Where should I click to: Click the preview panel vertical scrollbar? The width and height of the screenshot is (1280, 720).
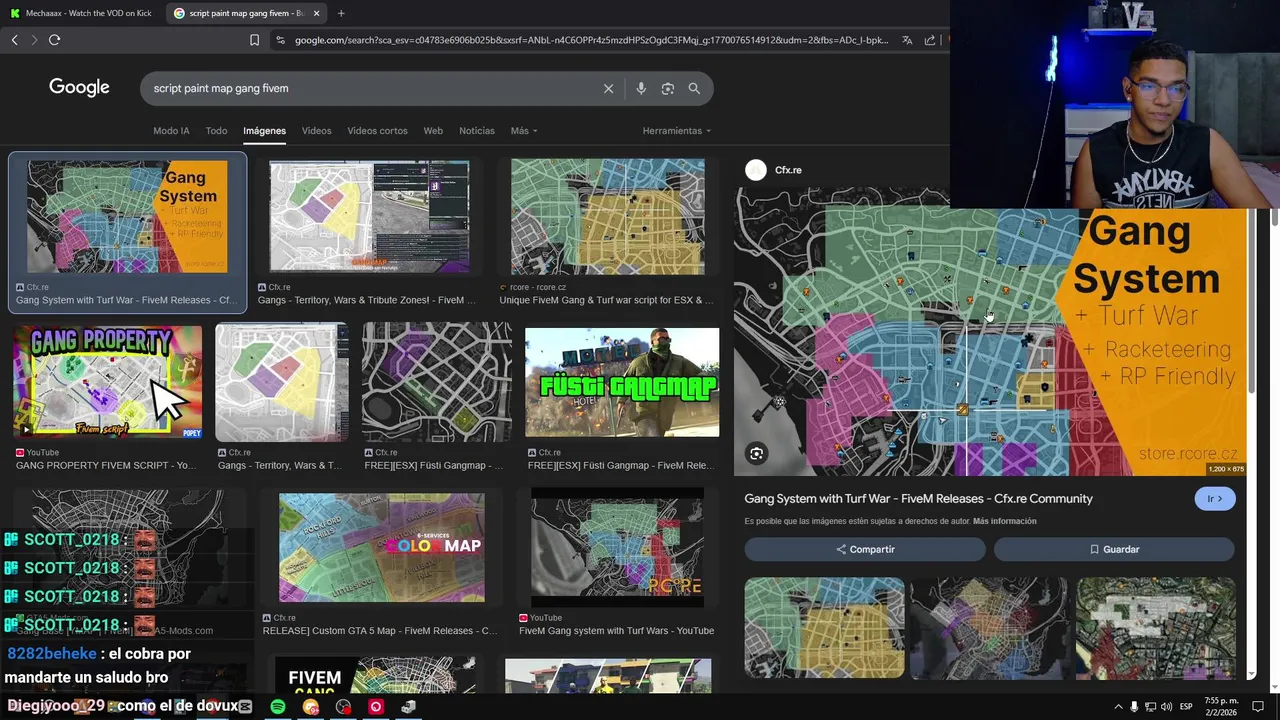click(x=1249, y=300)
